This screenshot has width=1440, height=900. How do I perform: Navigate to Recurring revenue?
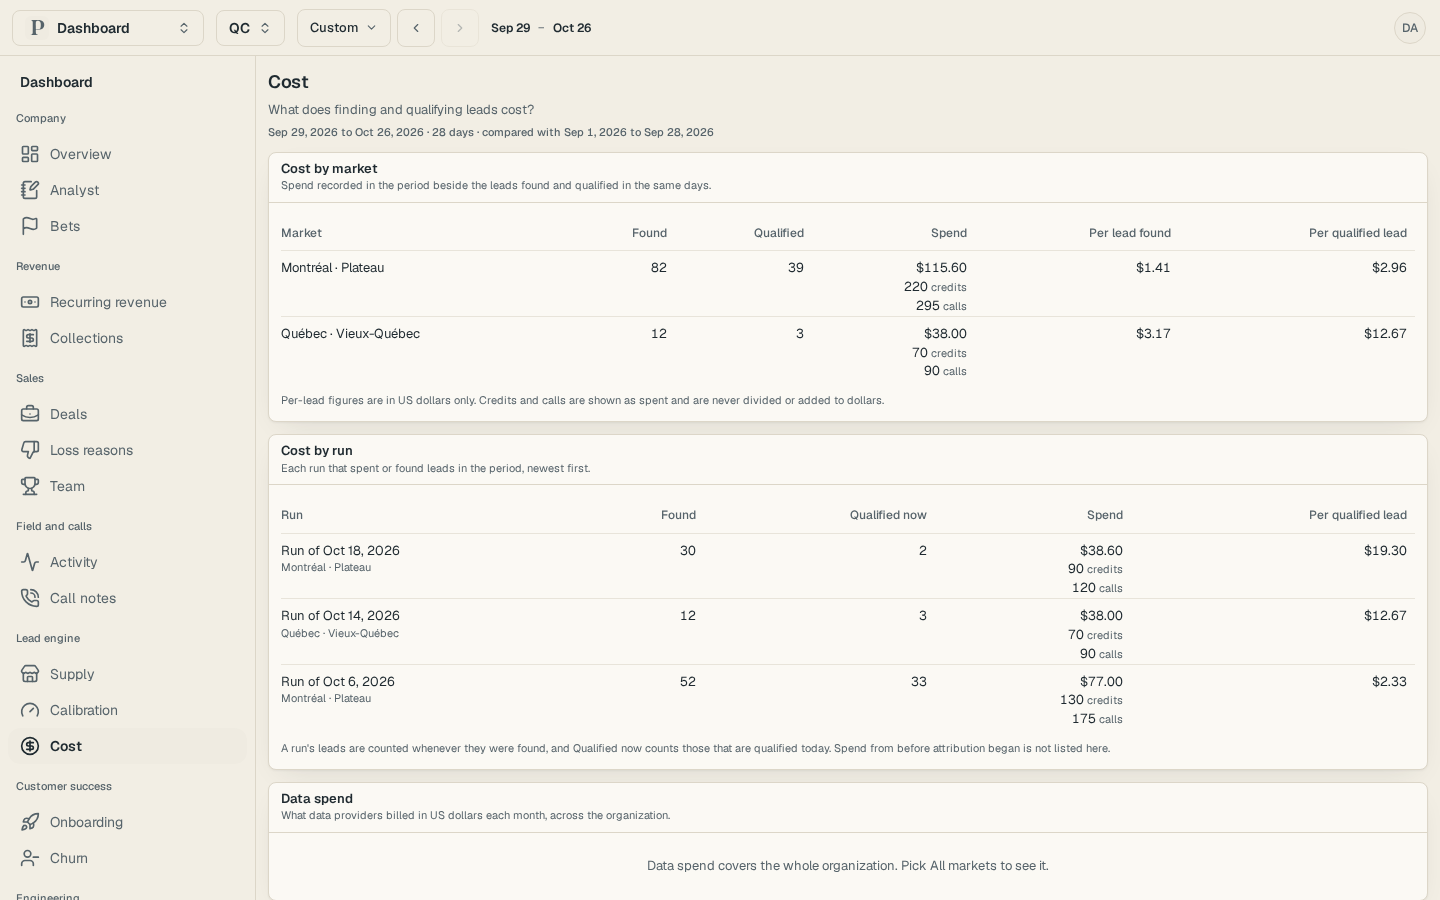point(128,302)
